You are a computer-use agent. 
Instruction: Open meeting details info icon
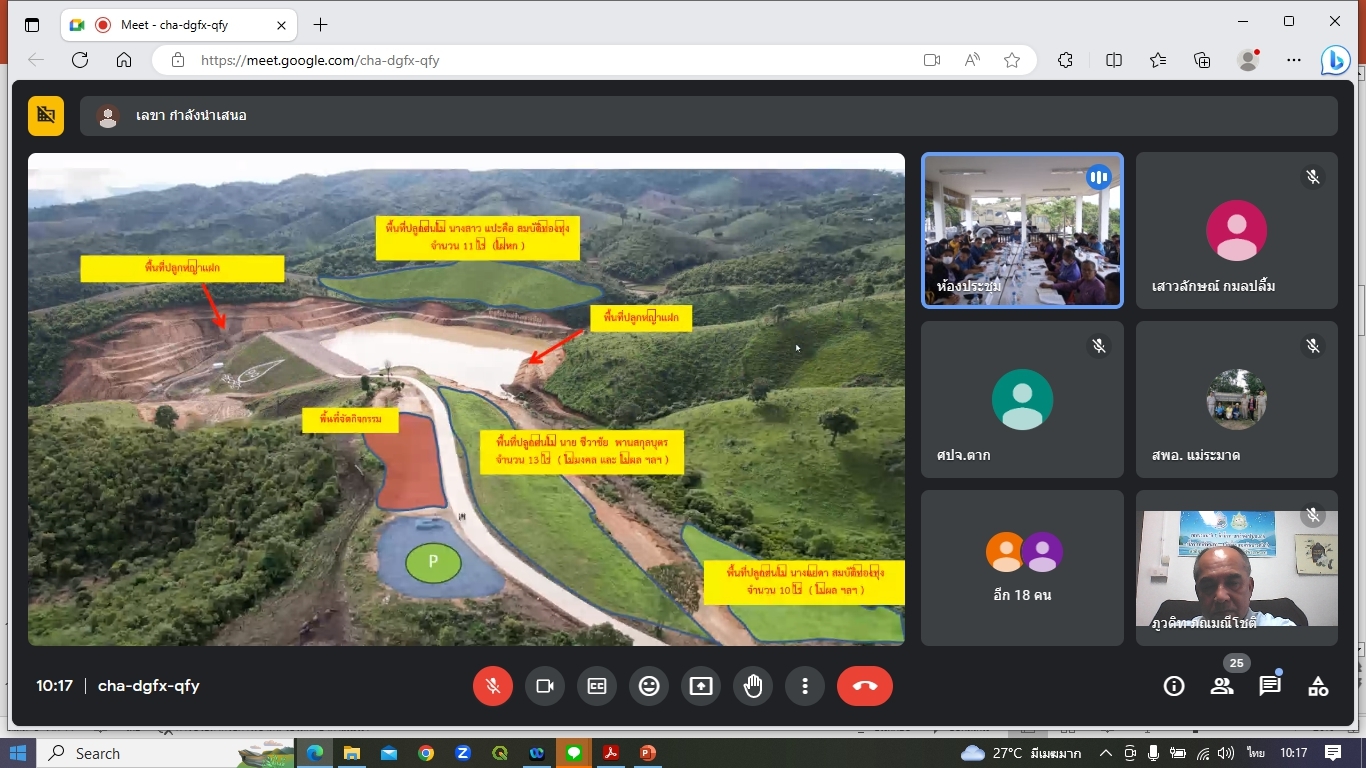pos(1174,686)
